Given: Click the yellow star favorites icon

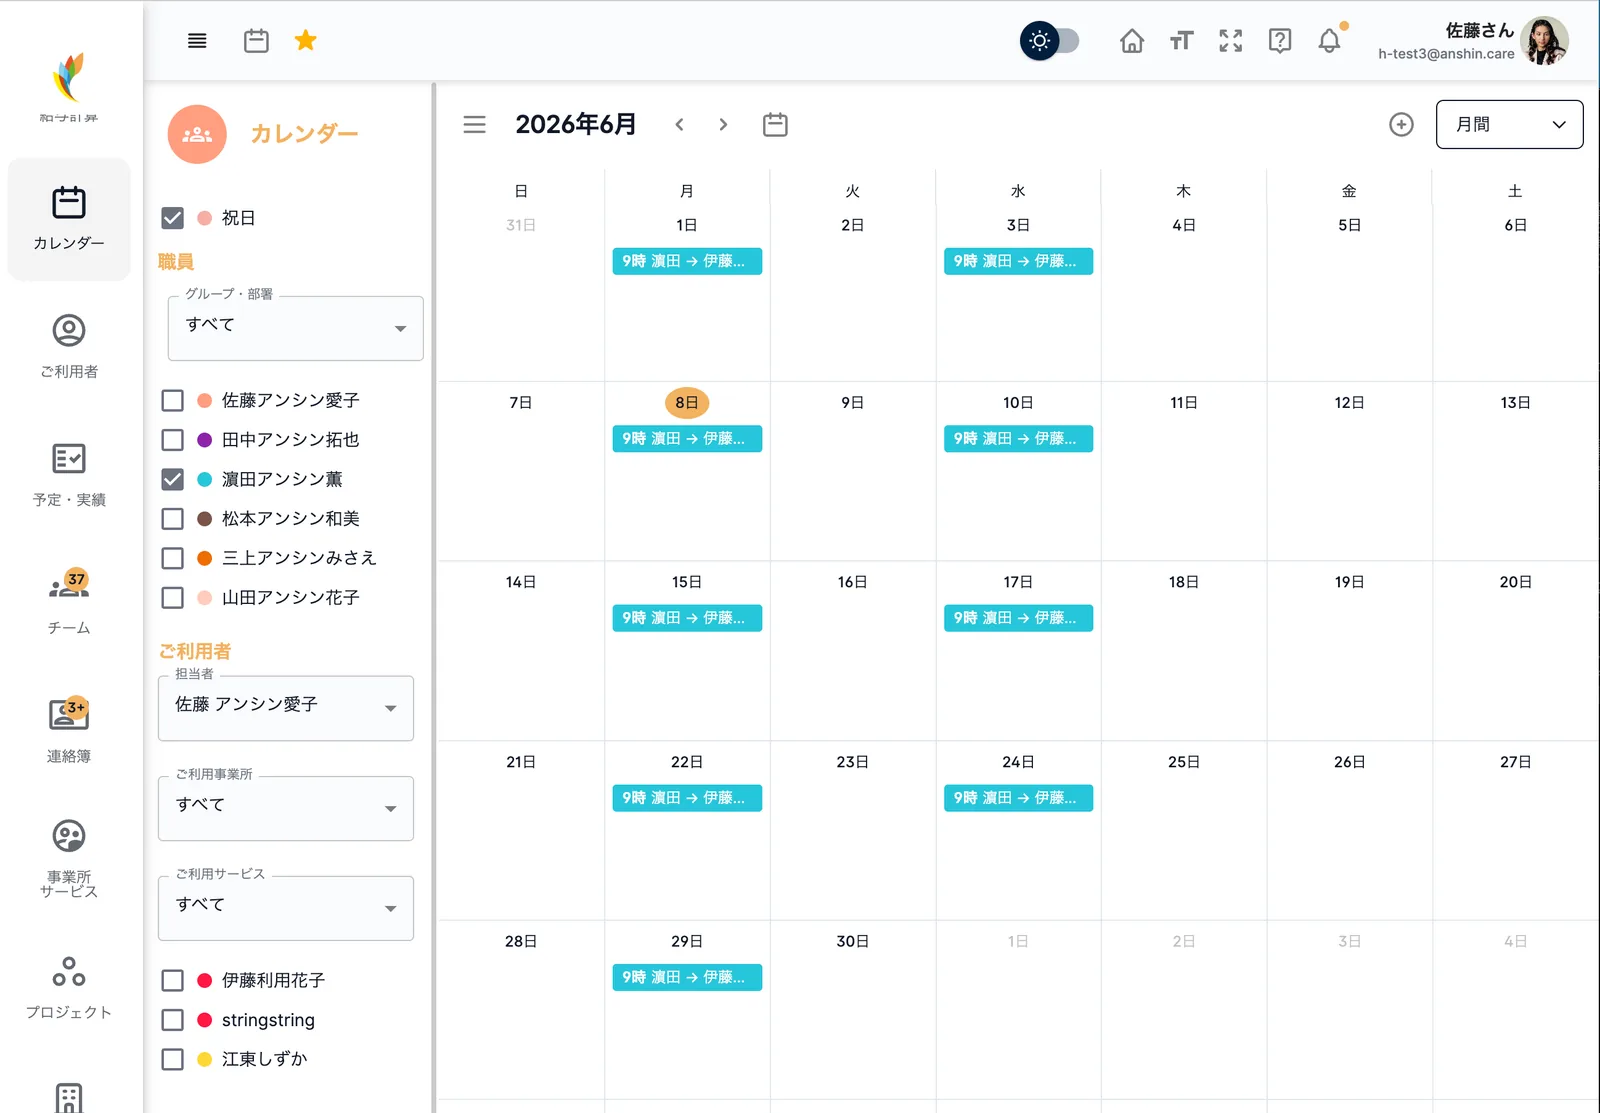Looking at the screenshot, I should [306, 40].
